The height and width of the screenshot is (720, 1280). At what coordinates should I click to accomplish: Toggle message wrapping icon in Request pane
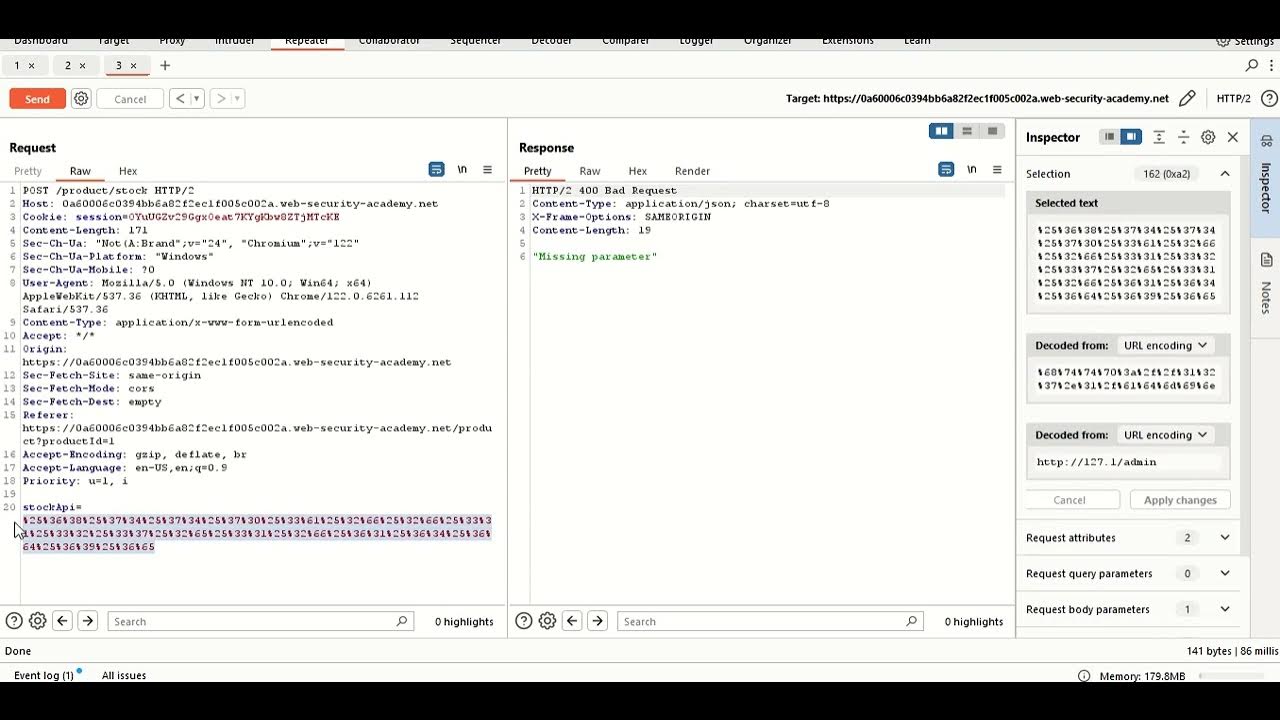click(436, 170)
